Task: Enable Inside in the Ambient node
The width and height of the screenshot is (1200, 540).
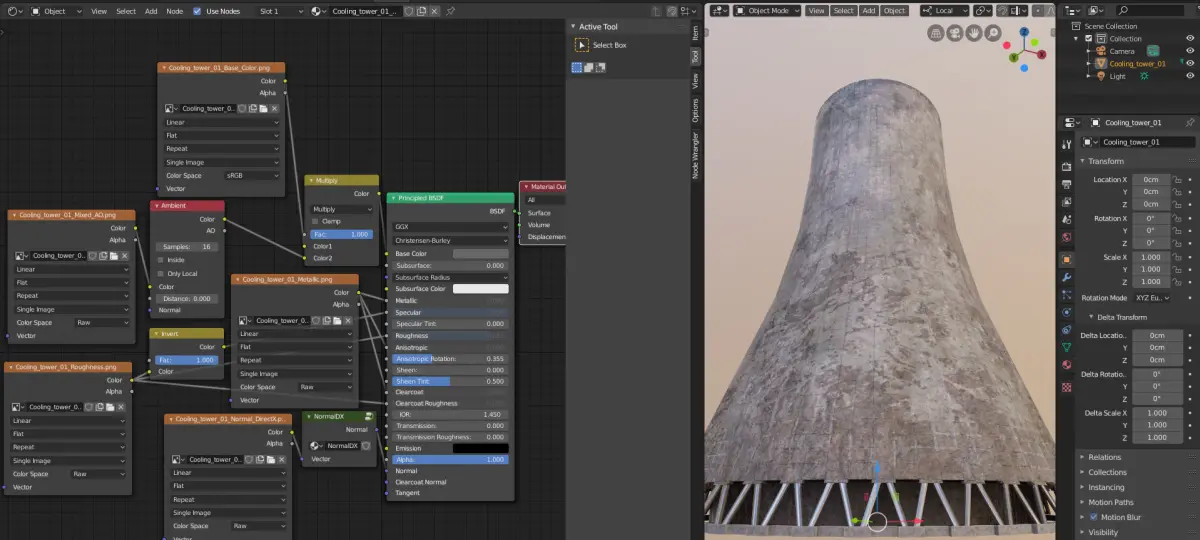Action: 161,260
